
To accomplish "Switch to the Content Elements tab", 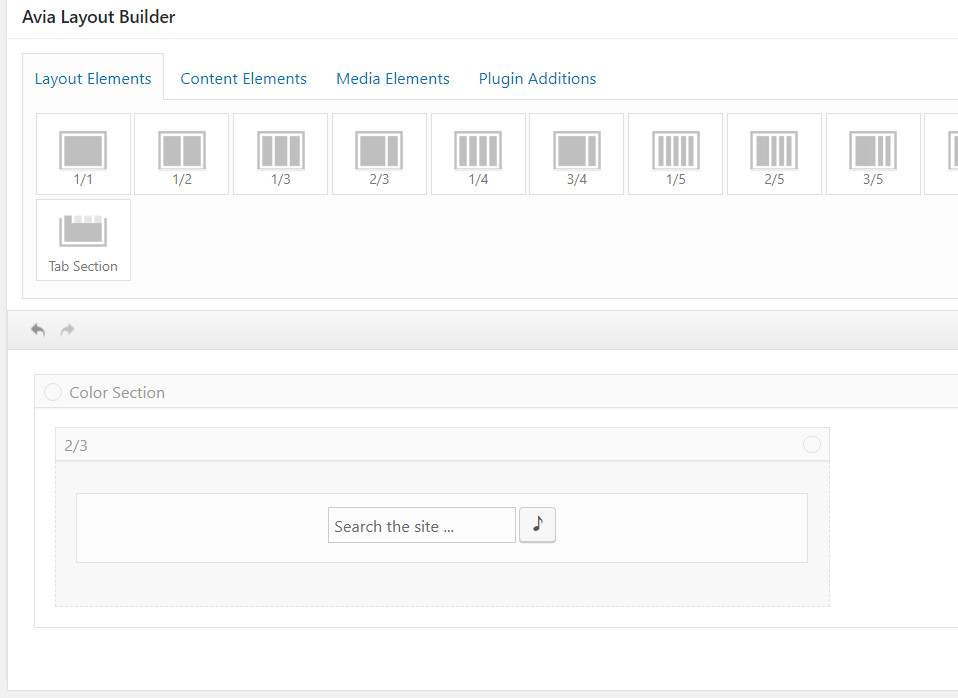I will [243, 78].
